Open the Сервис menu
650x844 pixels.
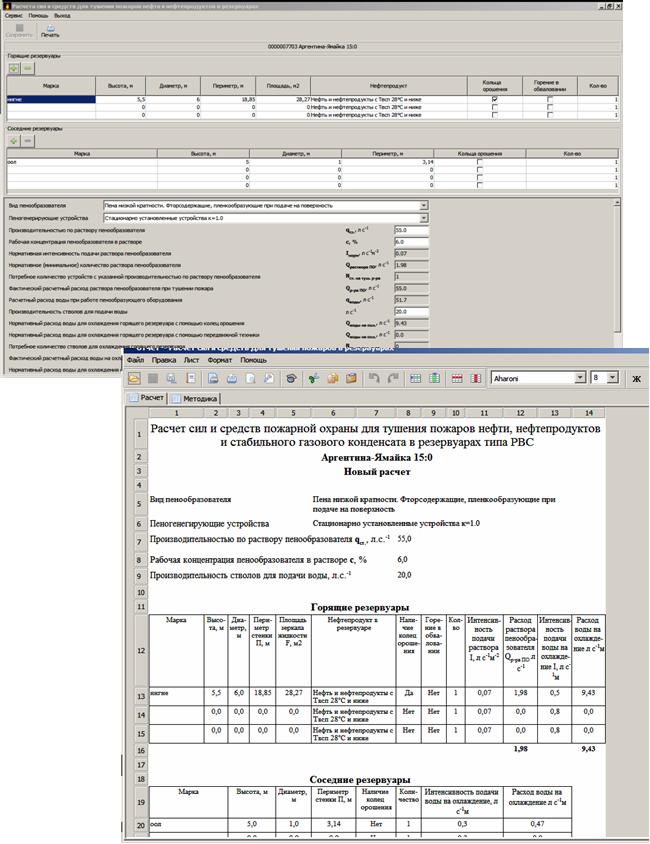(x=13, y=16)
